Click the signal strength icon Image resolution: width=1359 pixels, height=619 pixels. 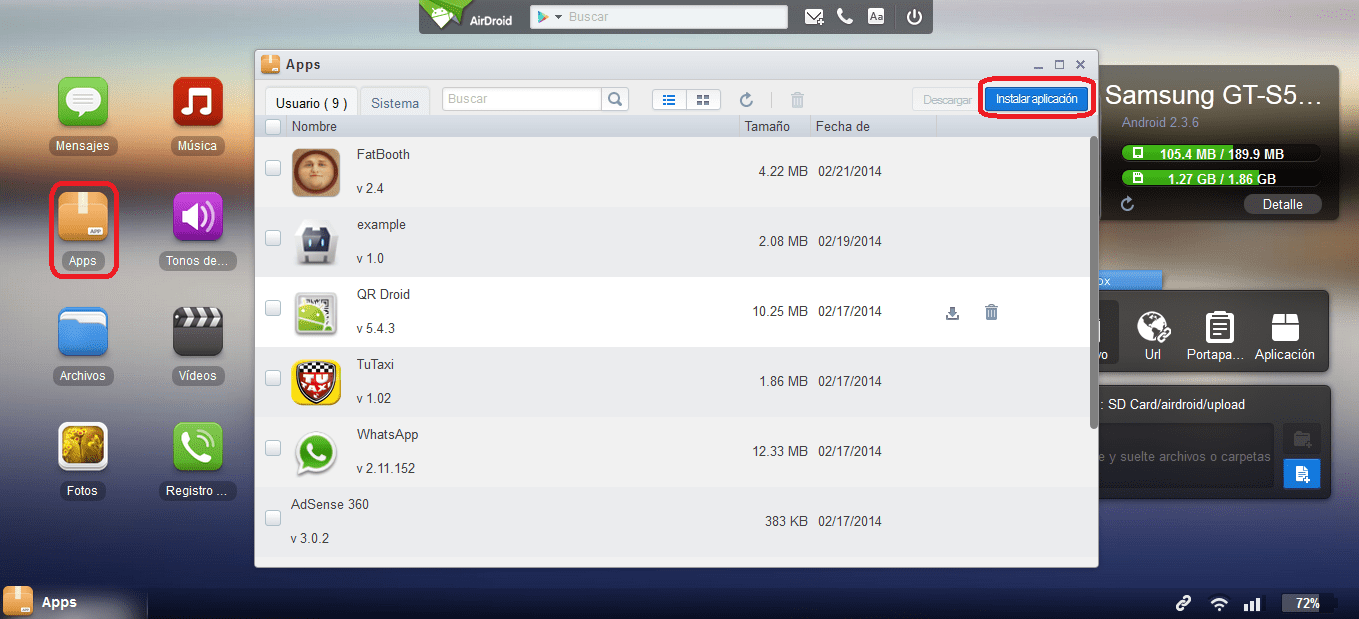click(1251, 604)
